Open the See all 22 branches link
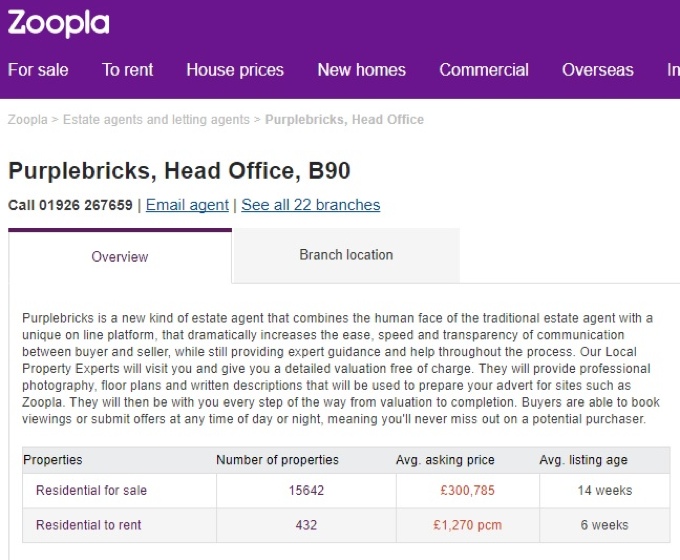The image size is (680, 560). [x=311, y=205]
